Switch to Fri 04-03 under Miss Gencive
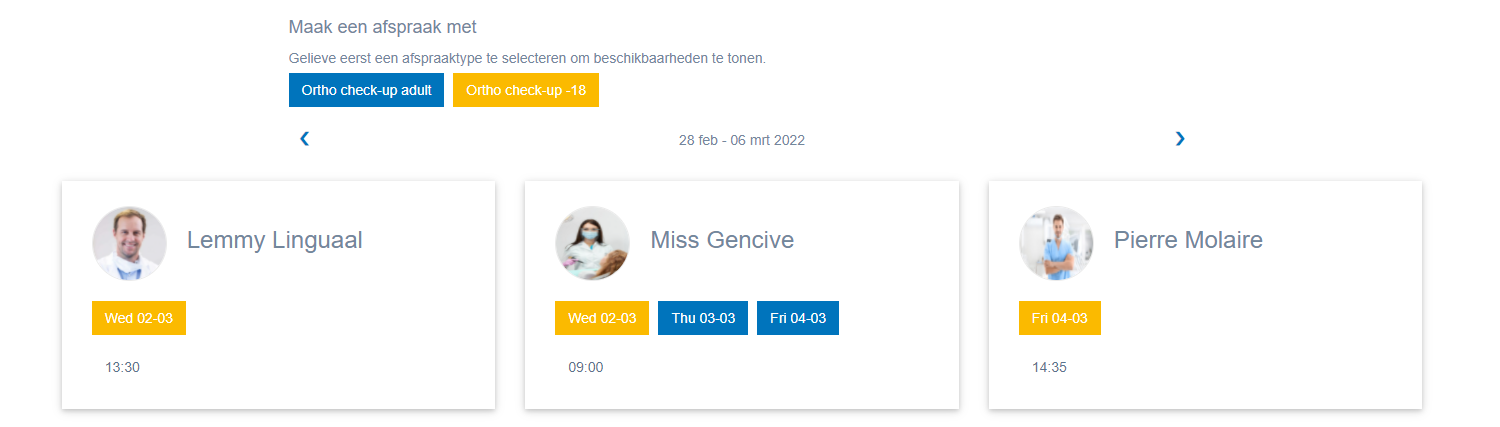Screen dimensions: 1500x427 [798, 318]
